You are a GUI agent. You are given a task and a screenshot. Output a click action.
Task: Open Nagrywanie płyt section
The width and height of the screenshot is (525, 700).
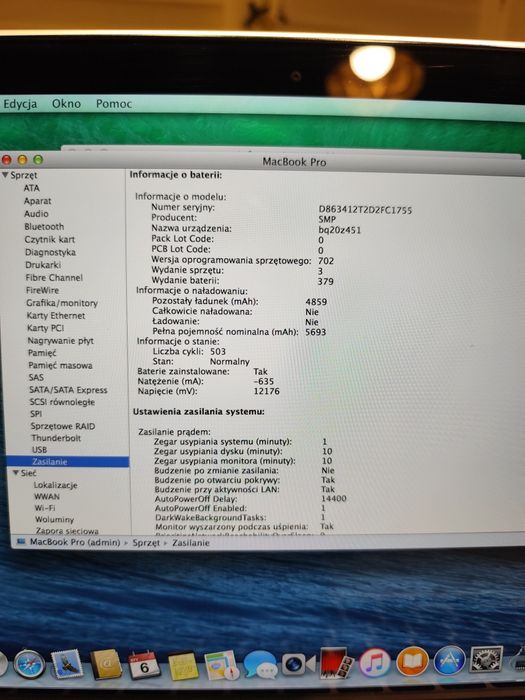point(61,341)
